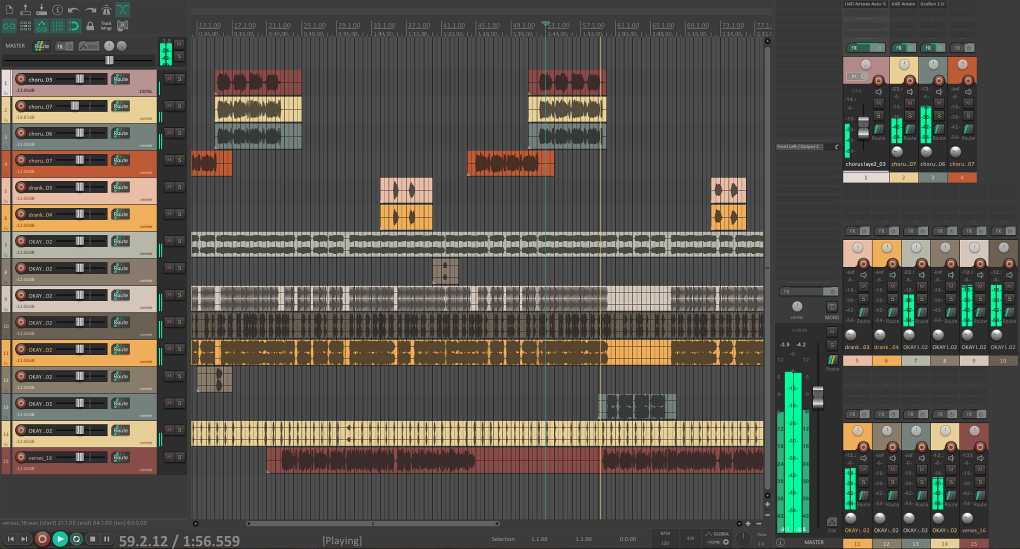This screenshot has height=549, width=1020.
Task: Click the playback rate knob in transport
Action: (742, 539)
